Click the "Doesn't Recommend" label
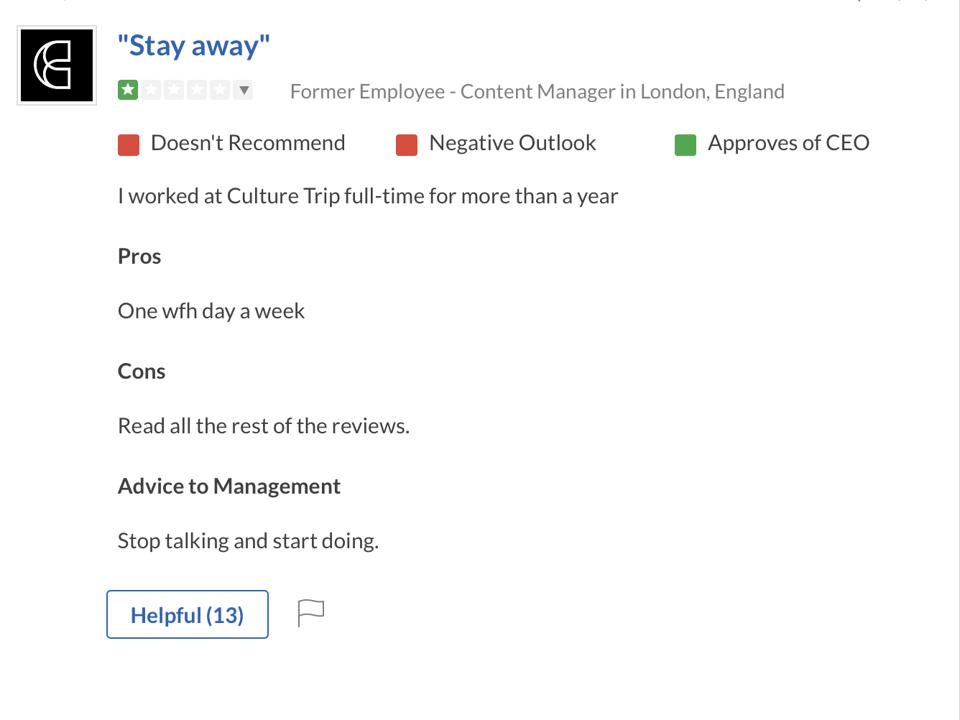 click(x=247, y=143)
